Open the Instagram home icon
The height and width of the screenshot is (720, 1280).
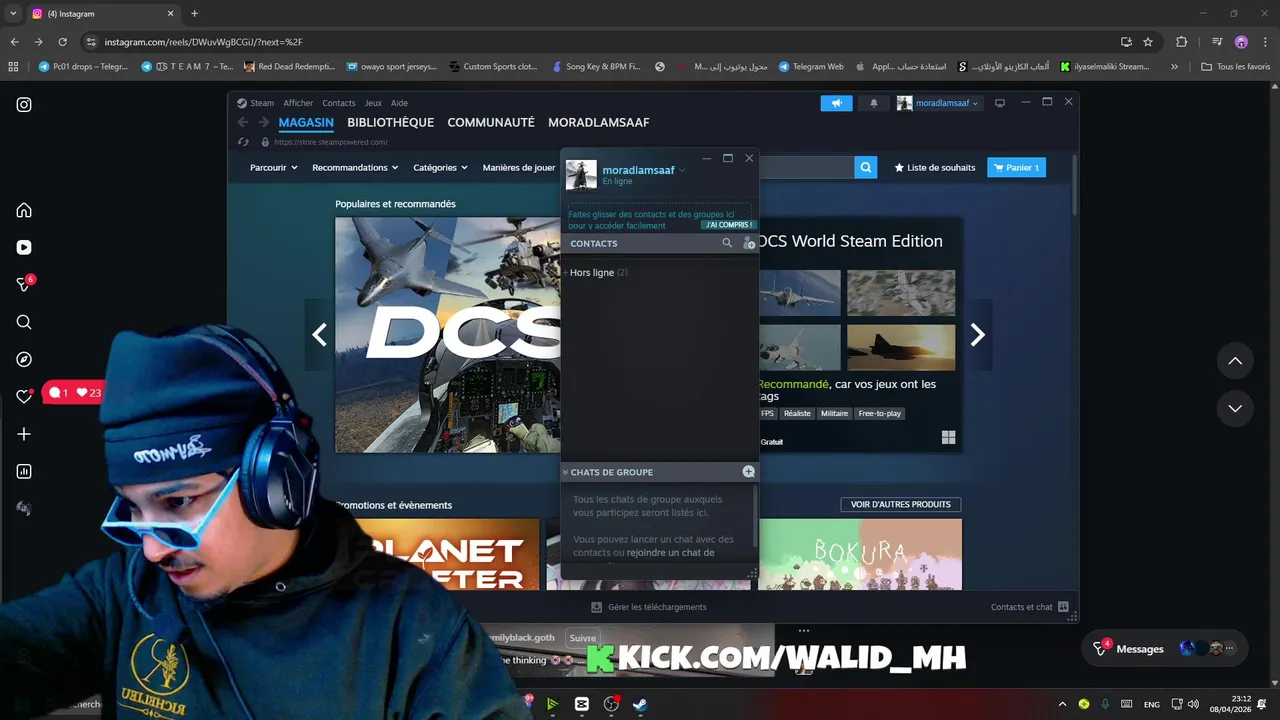24,210
